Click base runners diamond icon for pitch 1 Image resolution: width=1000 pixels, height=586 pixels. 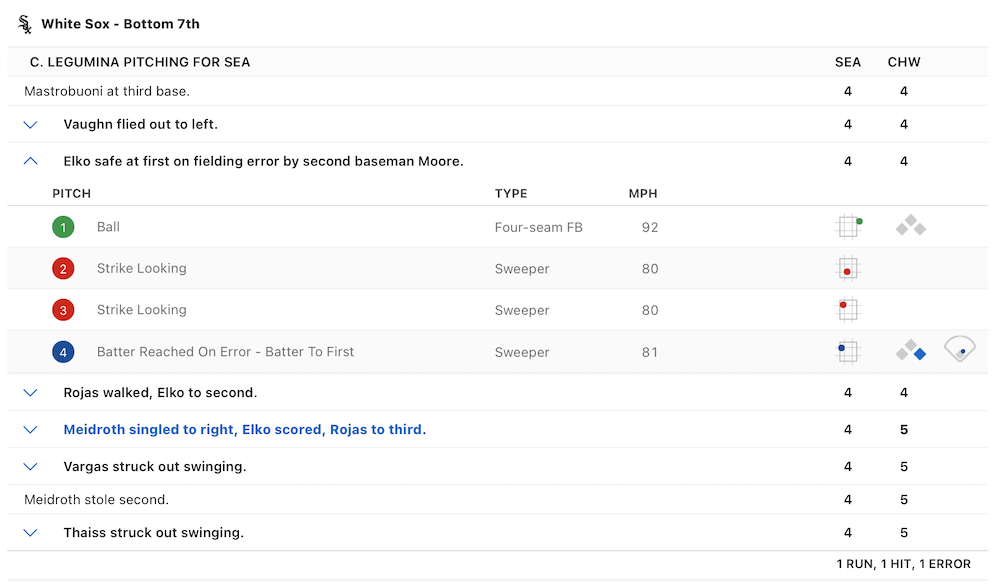[x=910, y=227]
